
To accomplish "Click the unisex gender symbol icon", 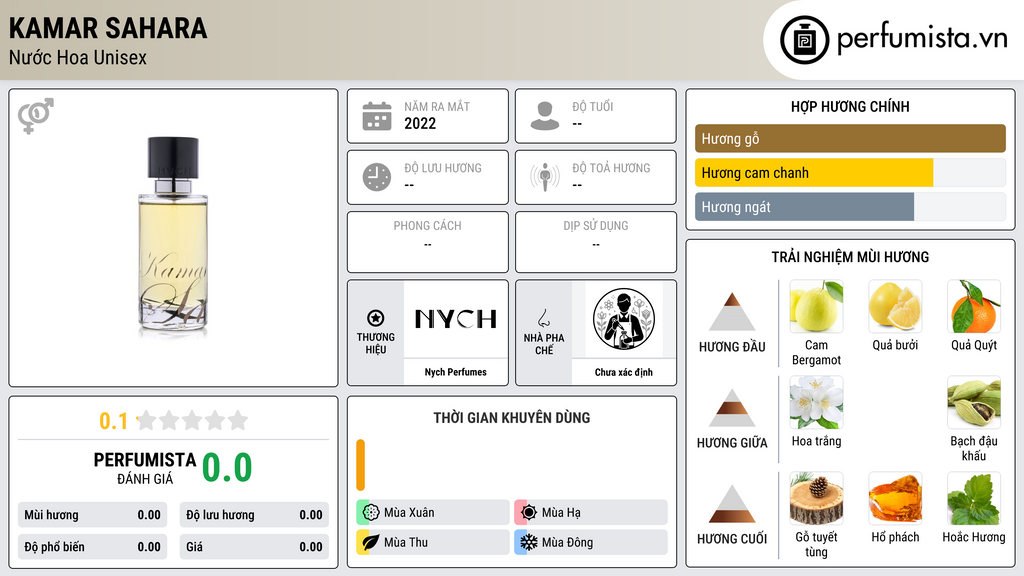I will [35, 116].
